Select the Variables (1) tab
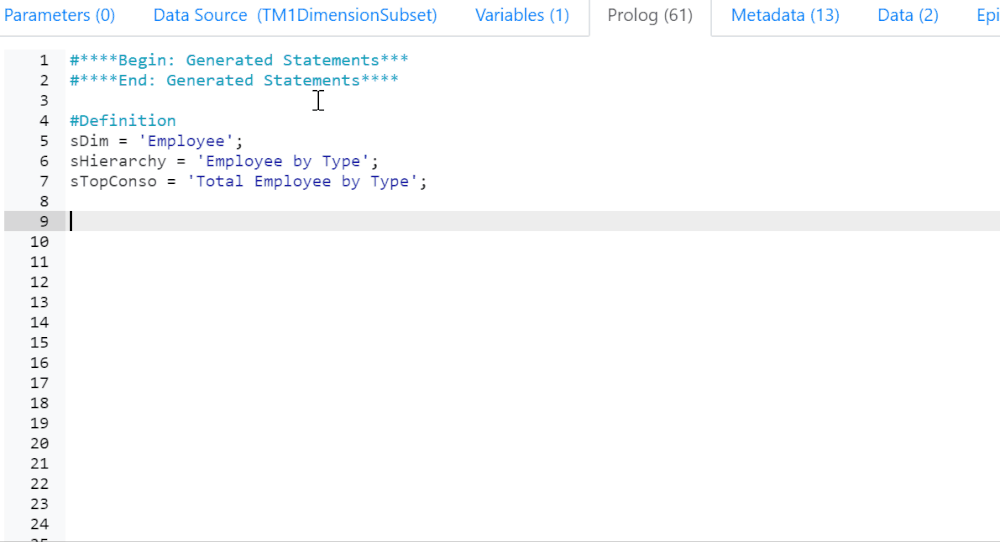The width and height of the screenshot is (1000, 542). click(x=521, y=16)
